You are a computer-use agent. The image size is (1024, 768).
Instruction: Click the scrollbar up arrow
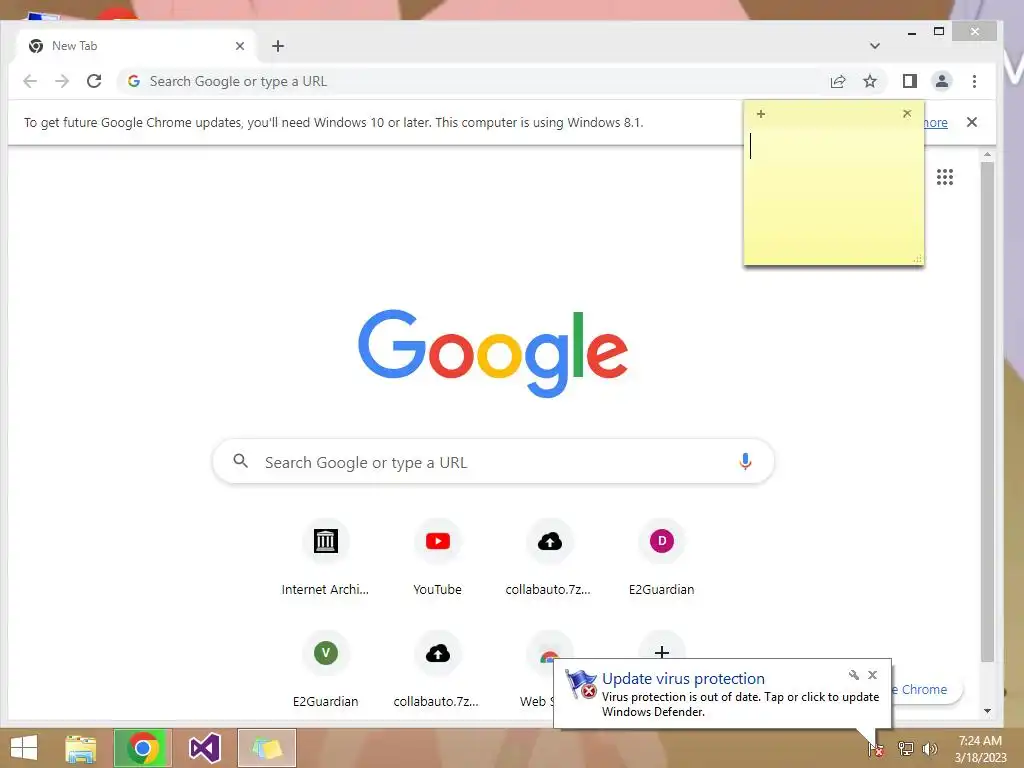tap(987, 155)
